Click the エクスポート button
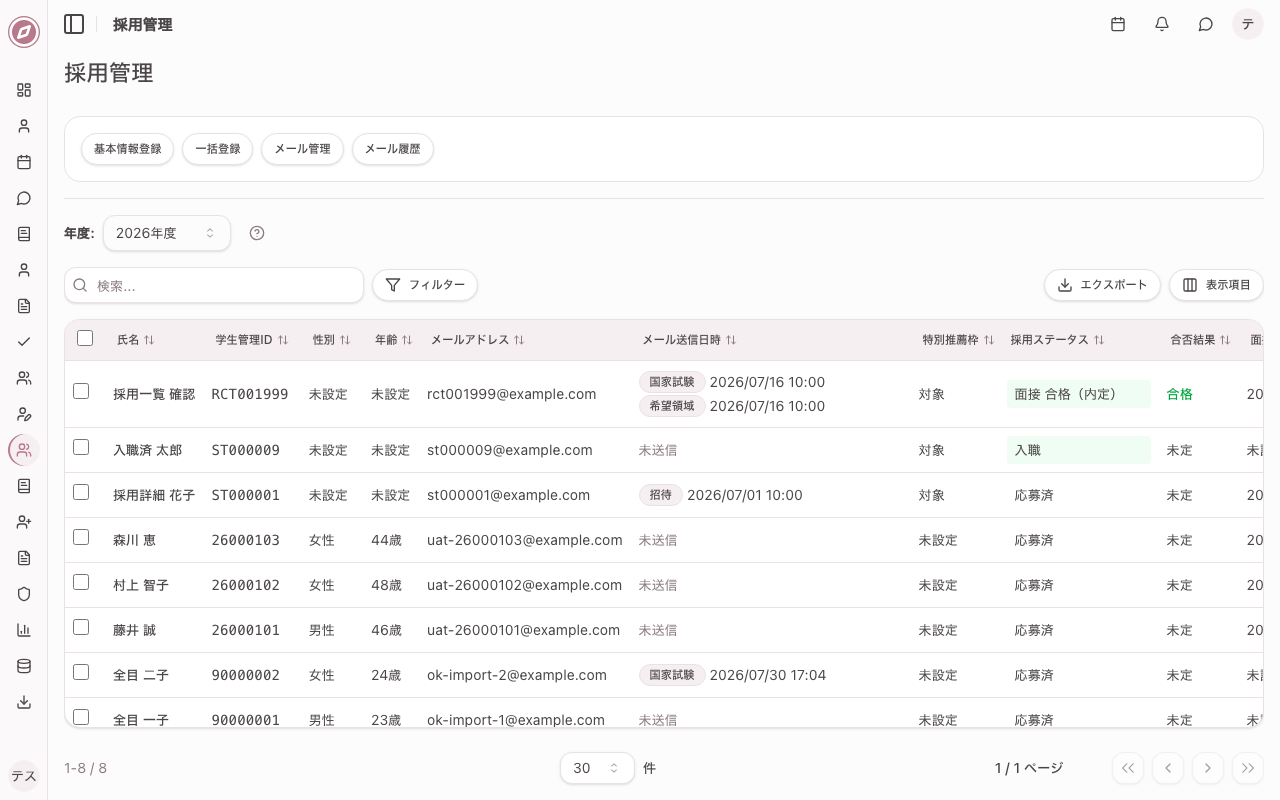The height and width of the screenshot is (800, 1280). tap(1102, 285)
